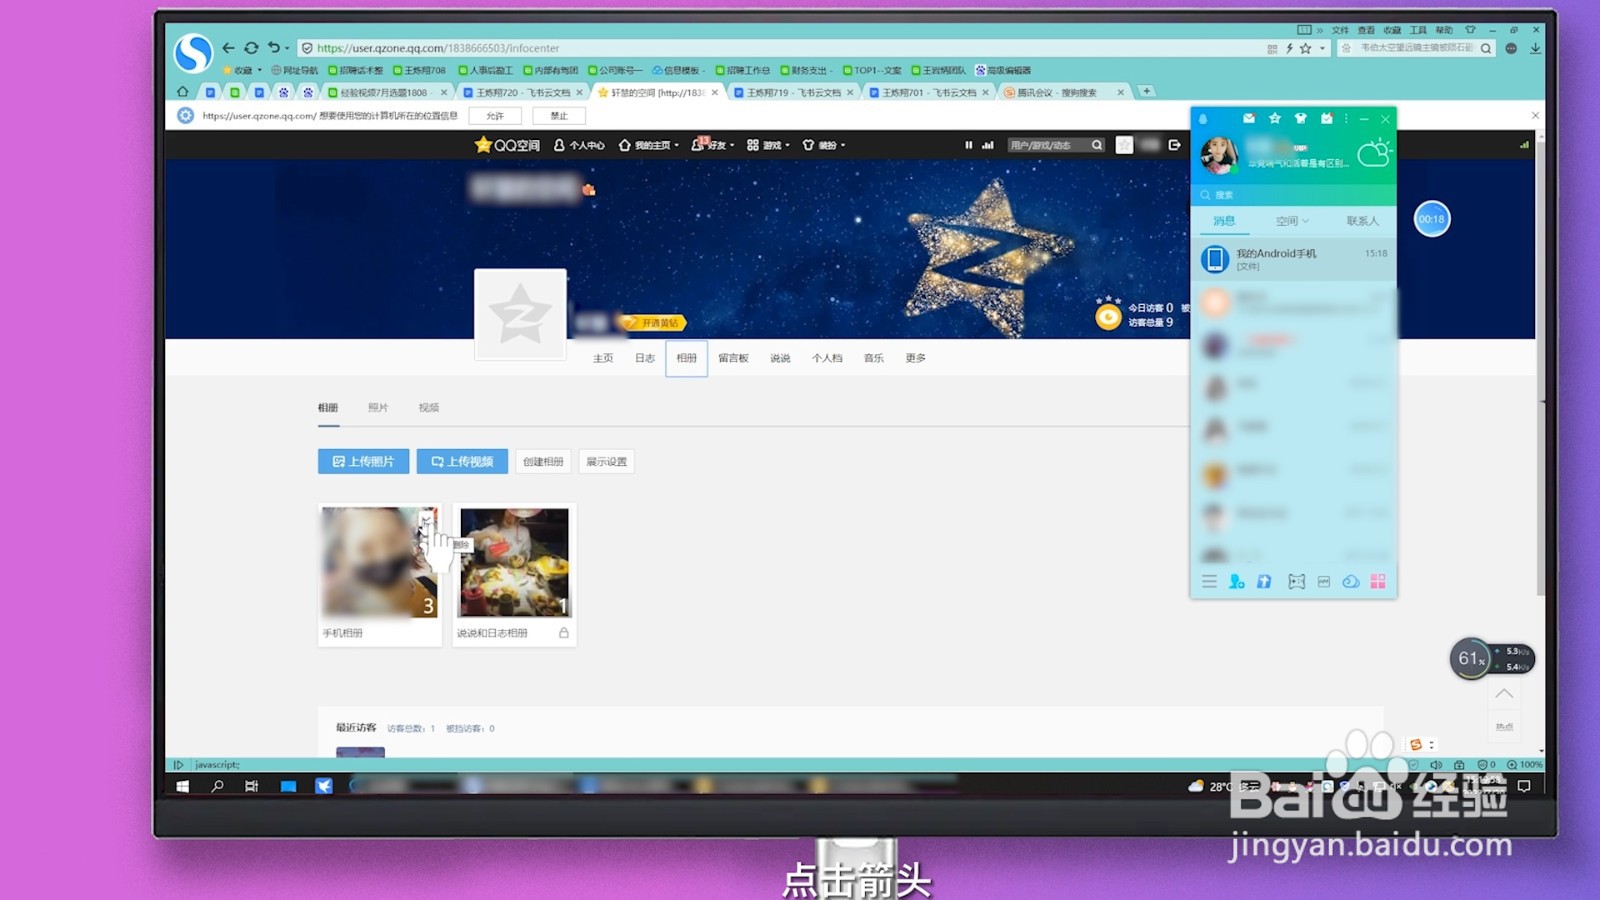Expand the undo history dropdown arrow

(287, 48)
